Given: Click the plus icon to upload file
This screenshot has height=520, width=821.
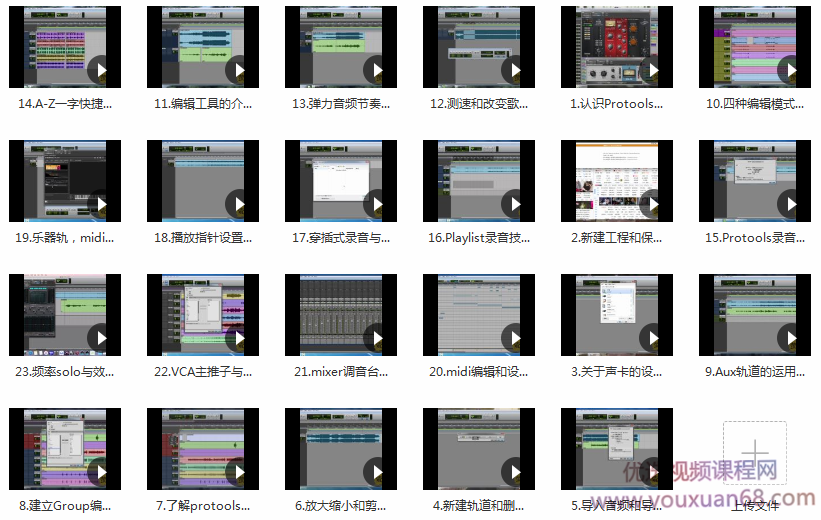Looking at the screenshot, I should pyautogui.click(x=754, y=453).
